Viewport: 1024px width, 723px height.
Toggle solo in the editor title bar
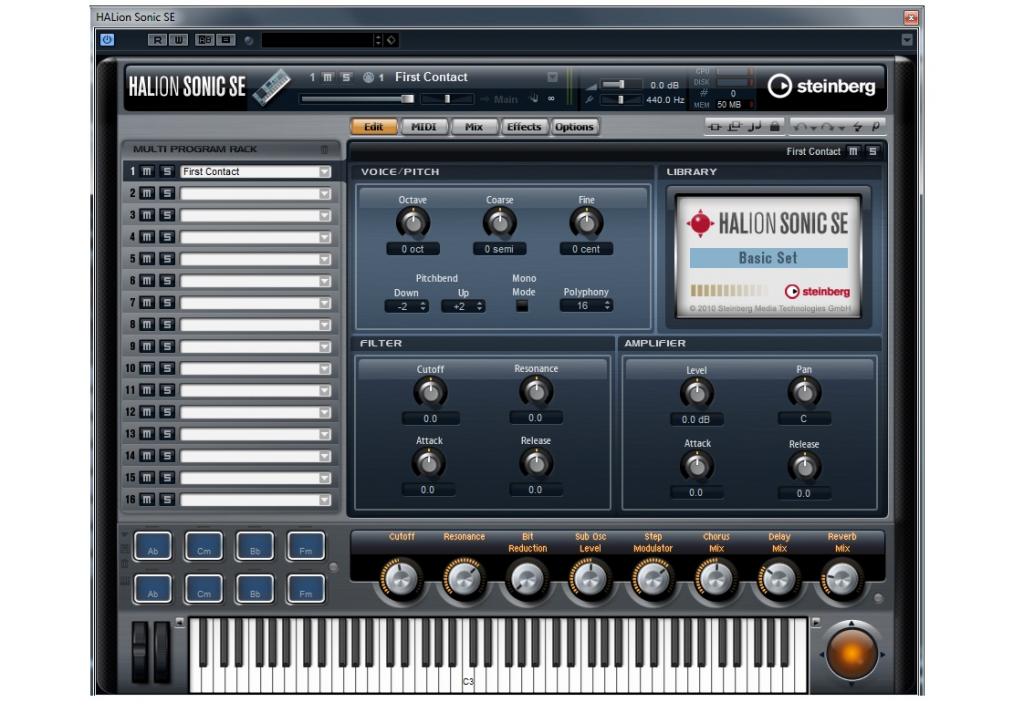[872, 152]
